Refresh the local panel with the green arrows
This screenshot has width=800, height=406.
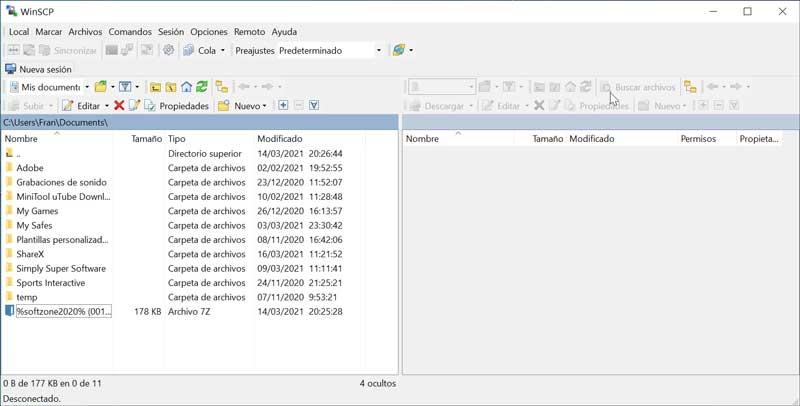202,87
